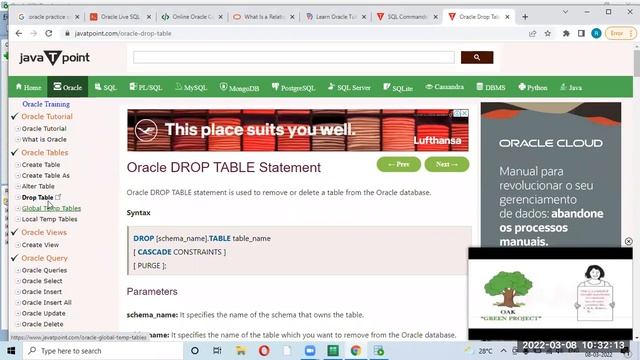Click the Lufthansa banner advertisement
This screenshot has height=360, width=640.
tap(298, 130)
